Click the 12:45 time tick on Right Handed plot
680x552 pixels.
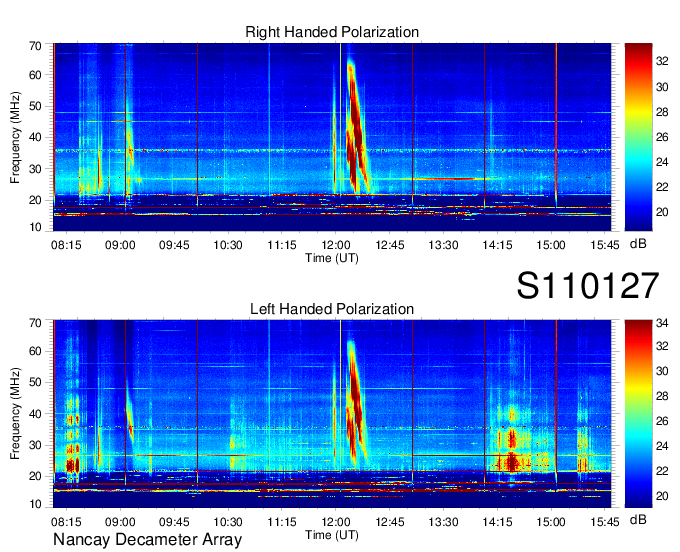click(389, 245)
